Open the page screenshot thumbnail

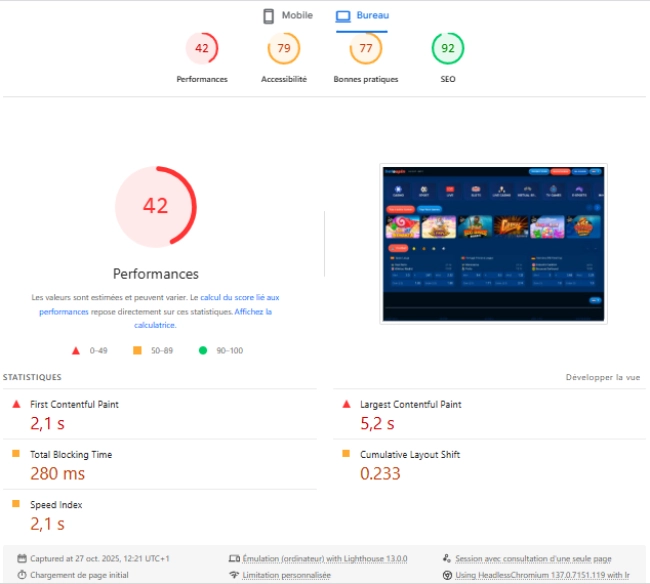coord(493,244)
